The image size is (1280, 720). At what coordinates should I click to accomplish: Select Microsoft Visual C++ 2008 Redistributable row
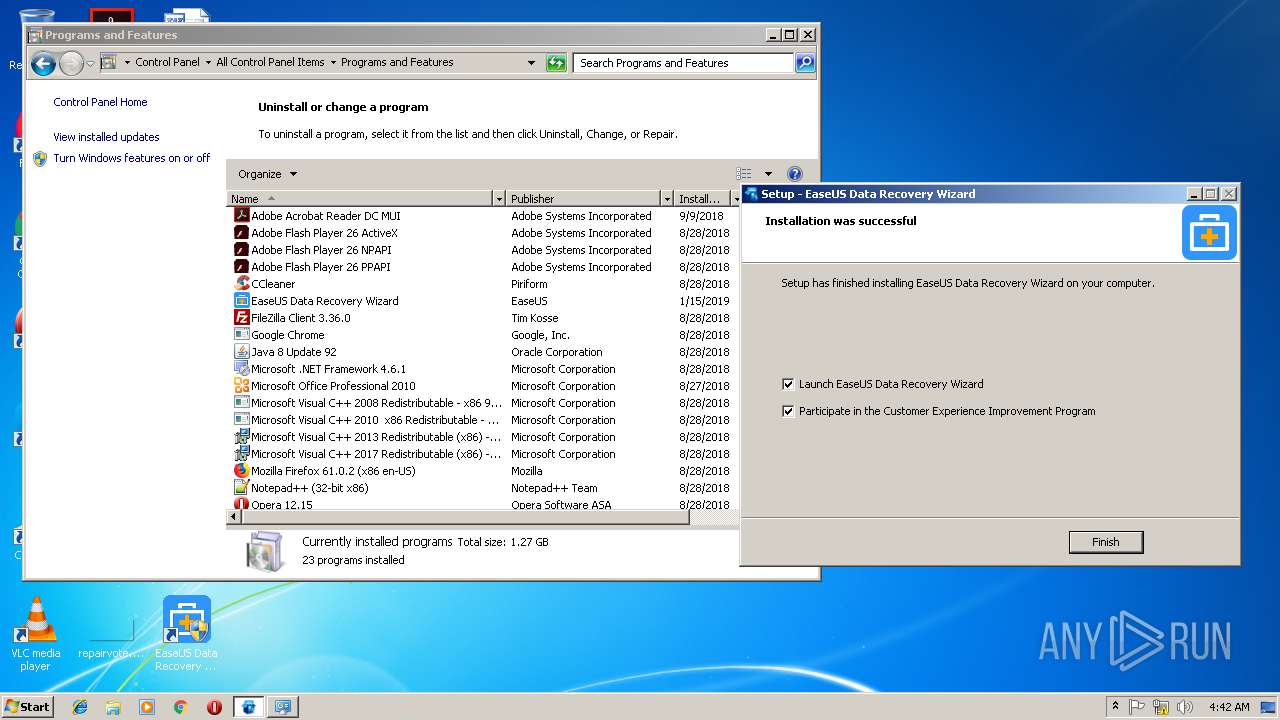[x=482, y=402]
